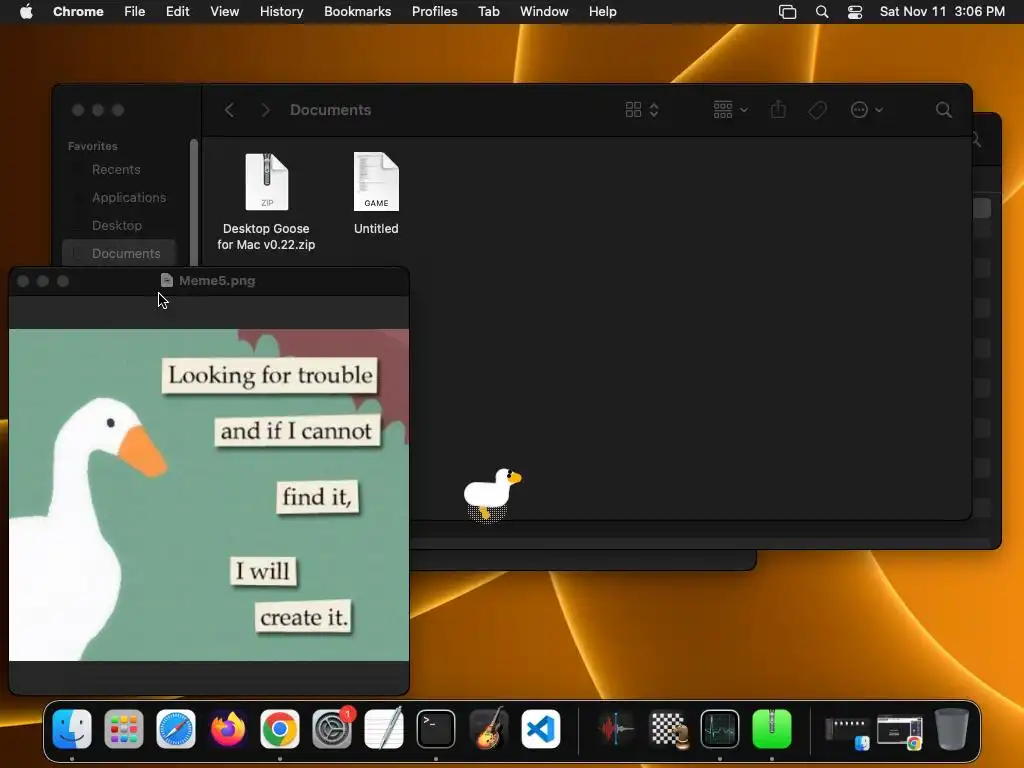Open Launchpad in the Dock

coord(123,729)
